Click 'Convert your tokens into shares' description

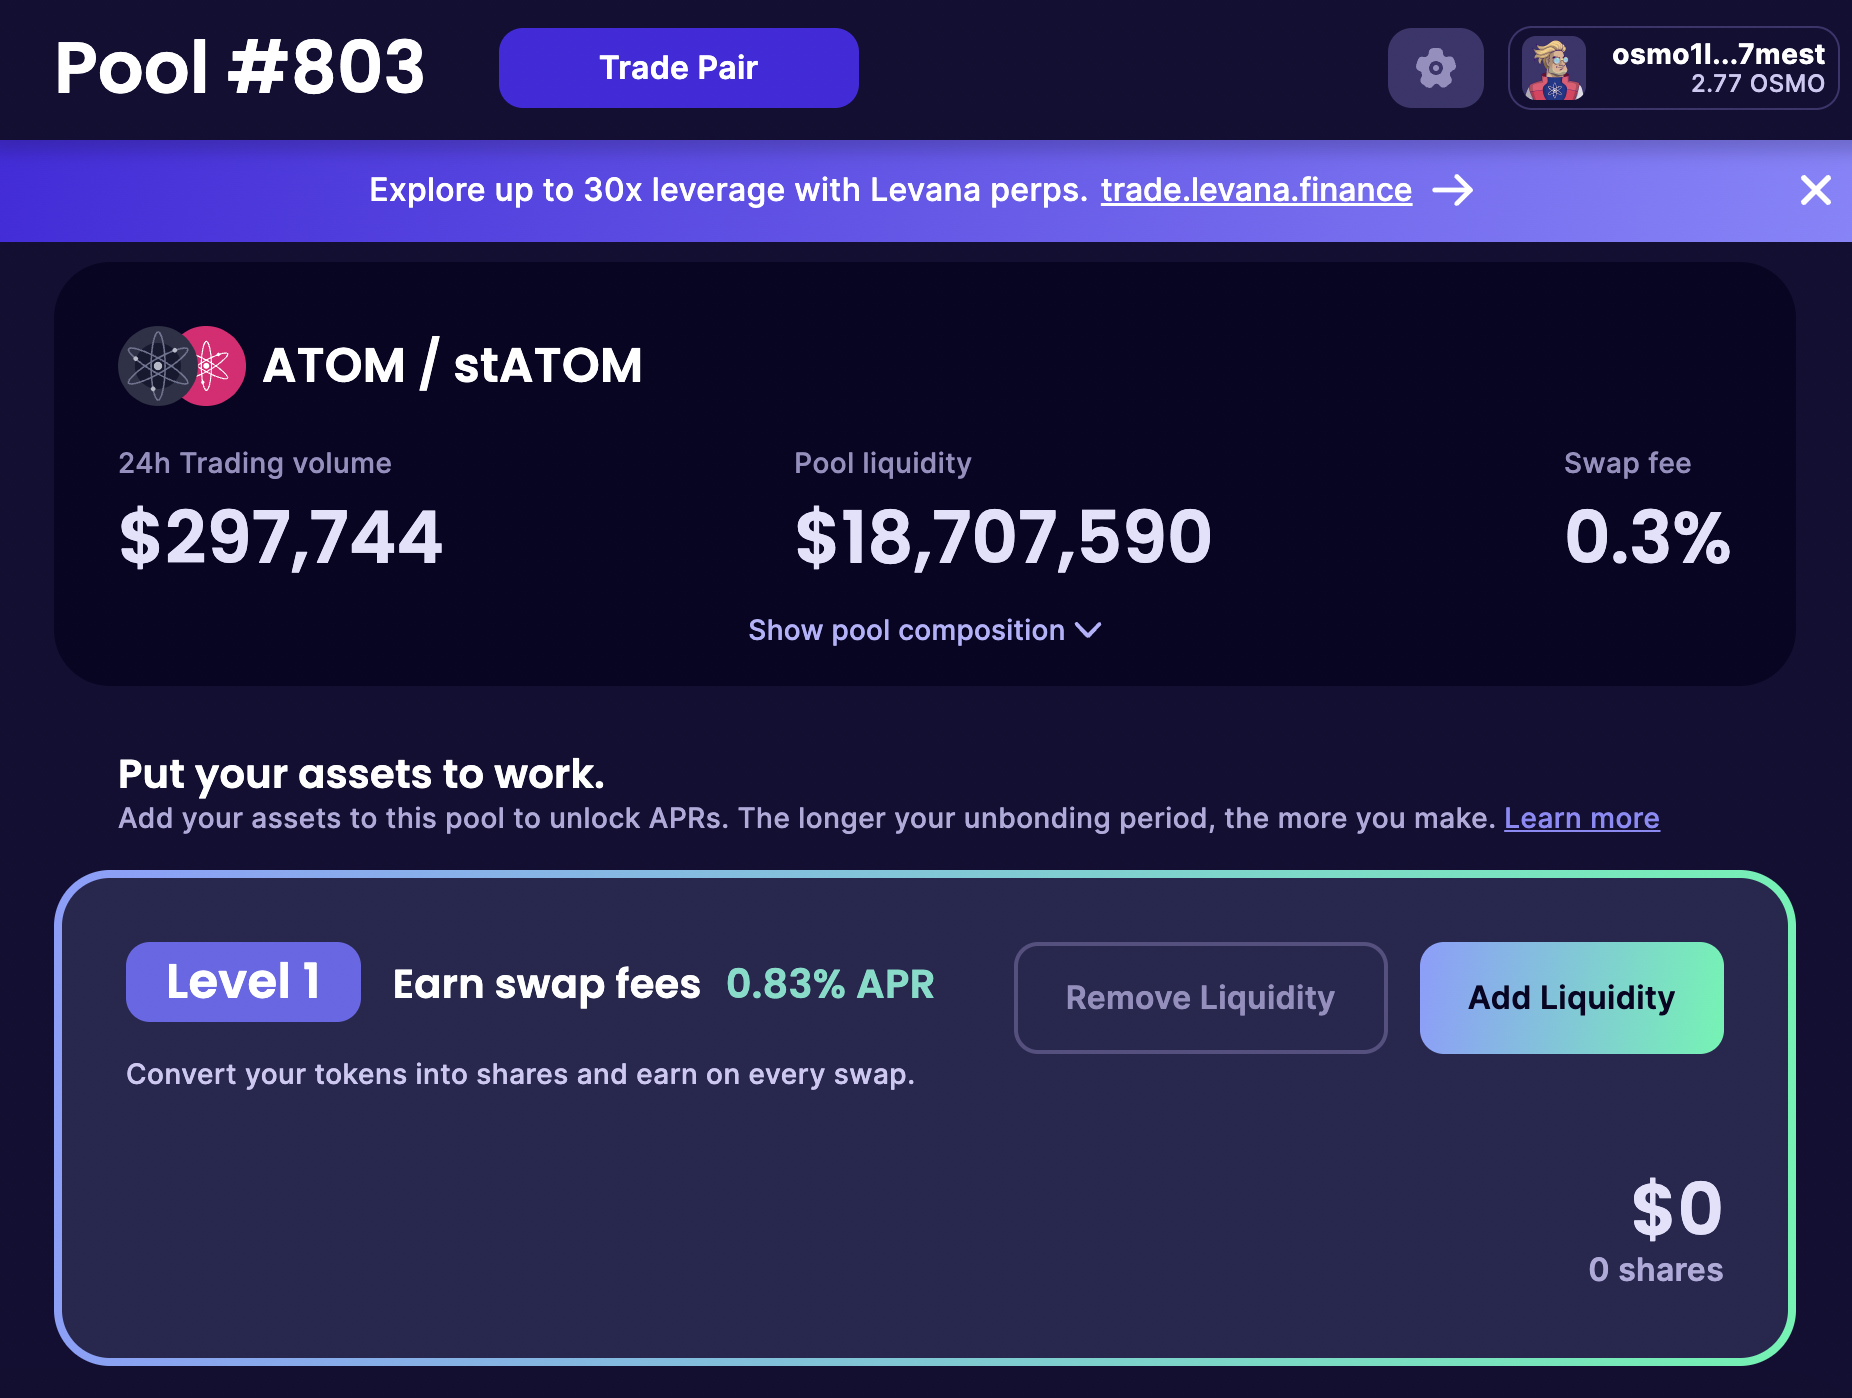[x=520, y=1074]
